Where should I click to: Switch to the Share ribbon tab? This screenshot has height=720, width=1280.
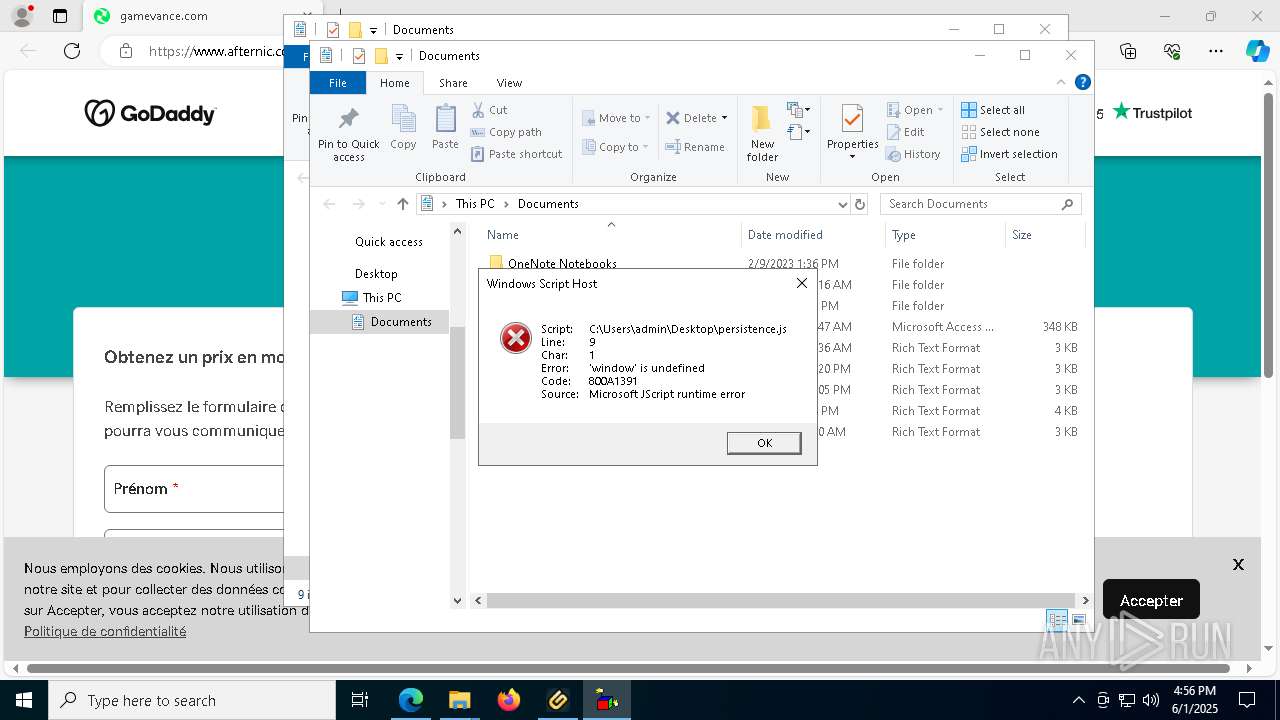pyautogui.click(x=453, y=83)
